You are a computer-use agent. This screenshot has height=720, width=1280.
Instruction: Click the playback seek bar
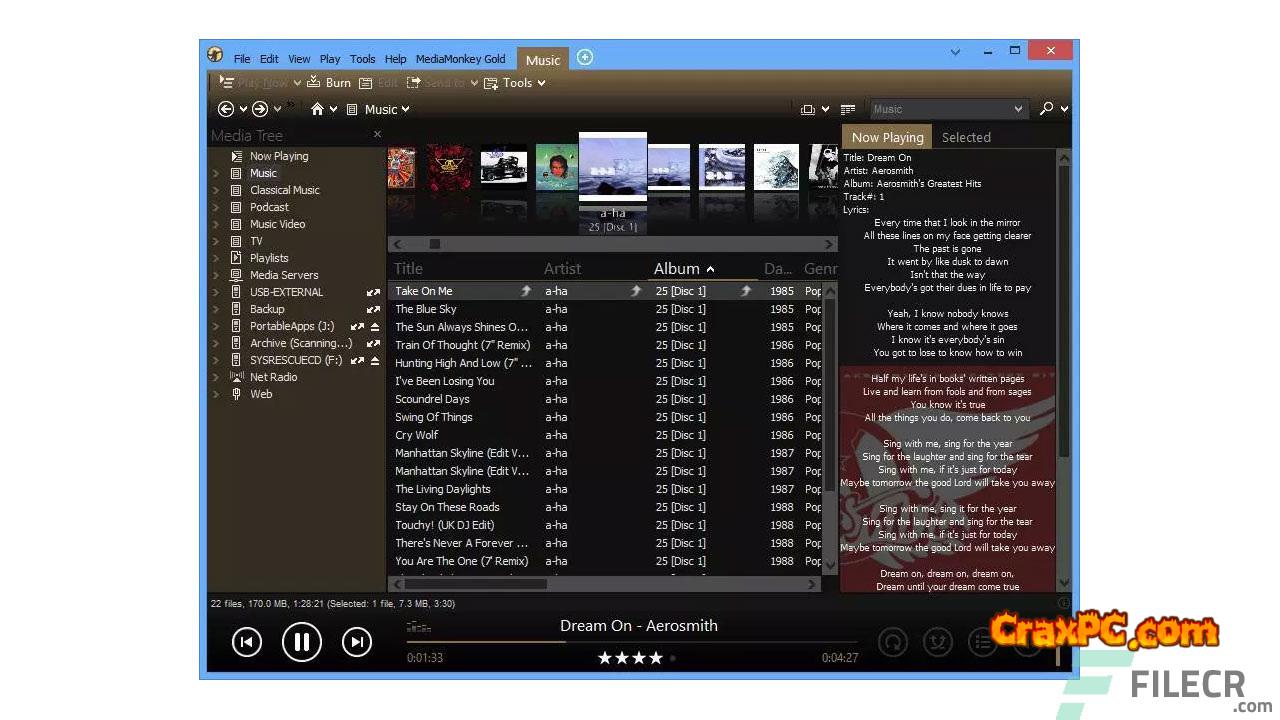(640, 642)
